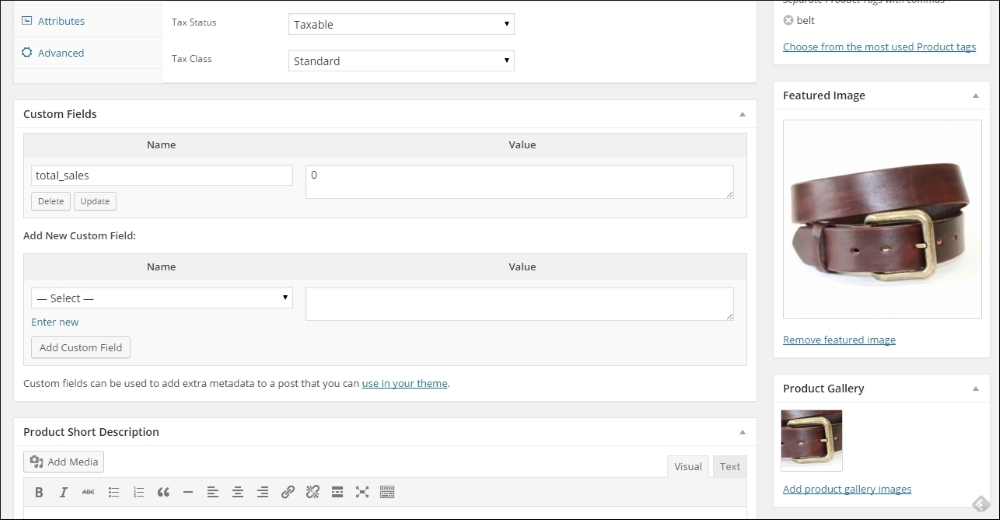Insert a bulleted list
The height and width of the screenshot is (520, 1000).
(114, 492)
